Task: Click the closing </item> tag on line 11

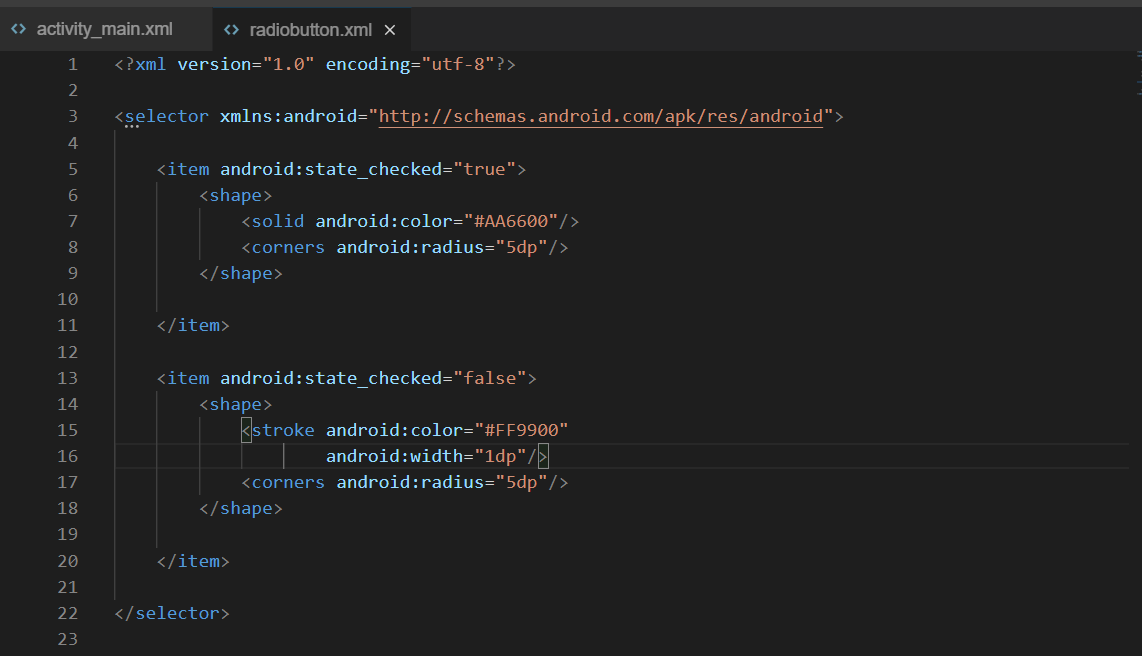Action: pos(193,325)
